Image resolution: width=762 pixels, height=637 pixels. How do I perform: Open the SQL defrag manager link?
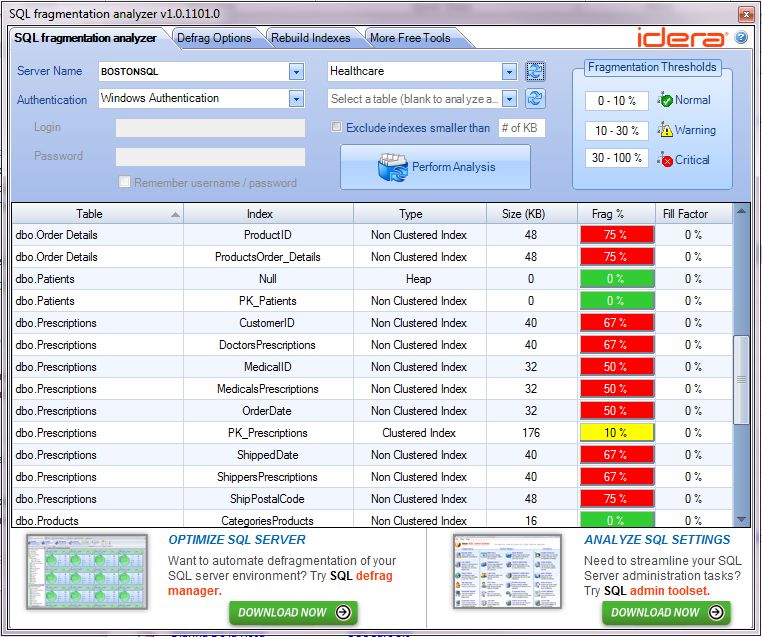click(x=280, y=583)
